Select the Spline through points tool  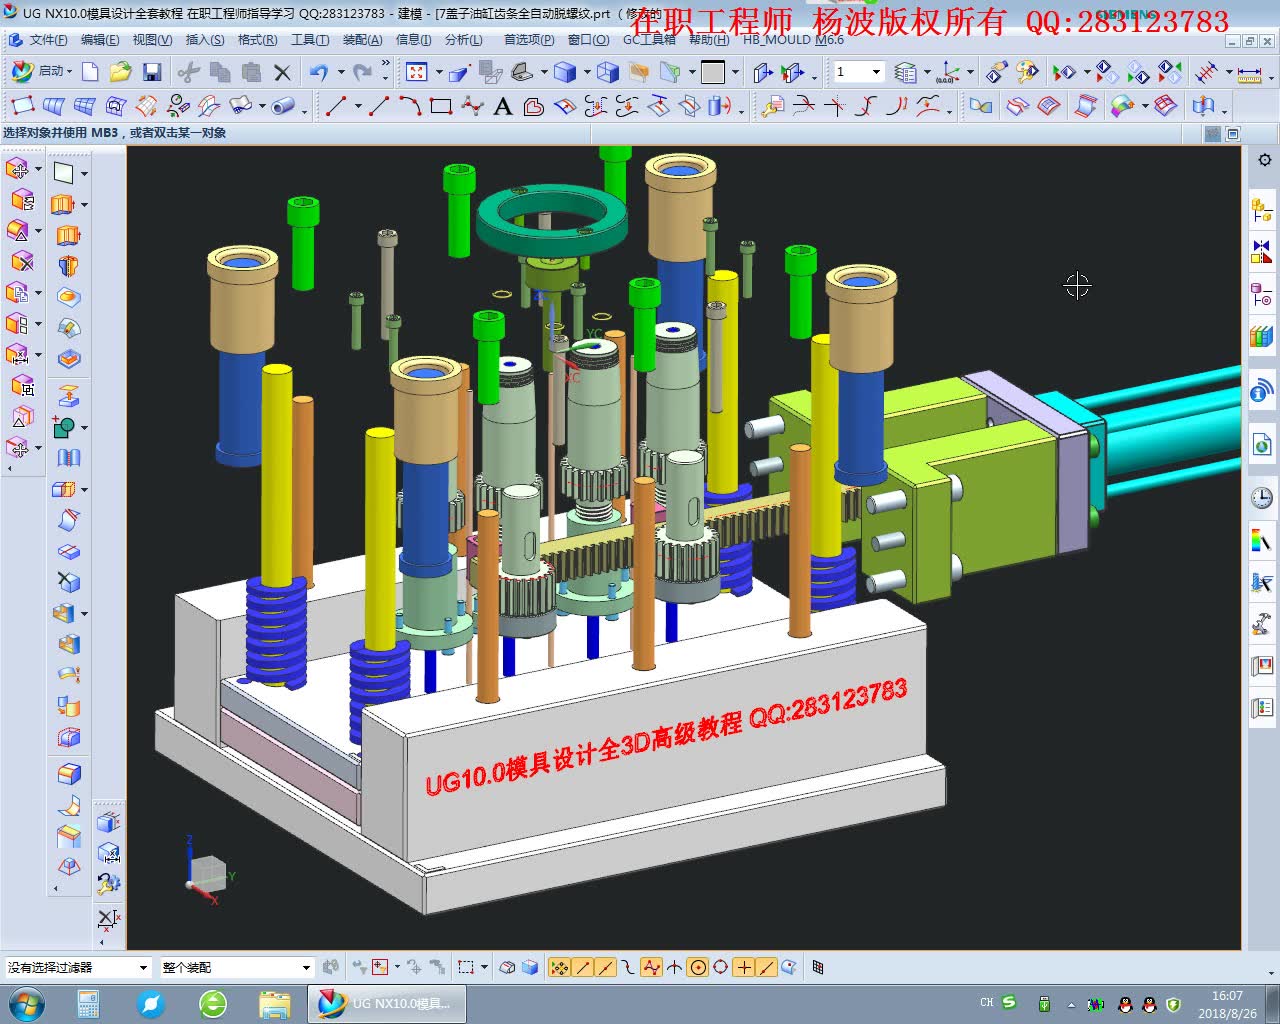pyautogui.click(x=472, y=106)
